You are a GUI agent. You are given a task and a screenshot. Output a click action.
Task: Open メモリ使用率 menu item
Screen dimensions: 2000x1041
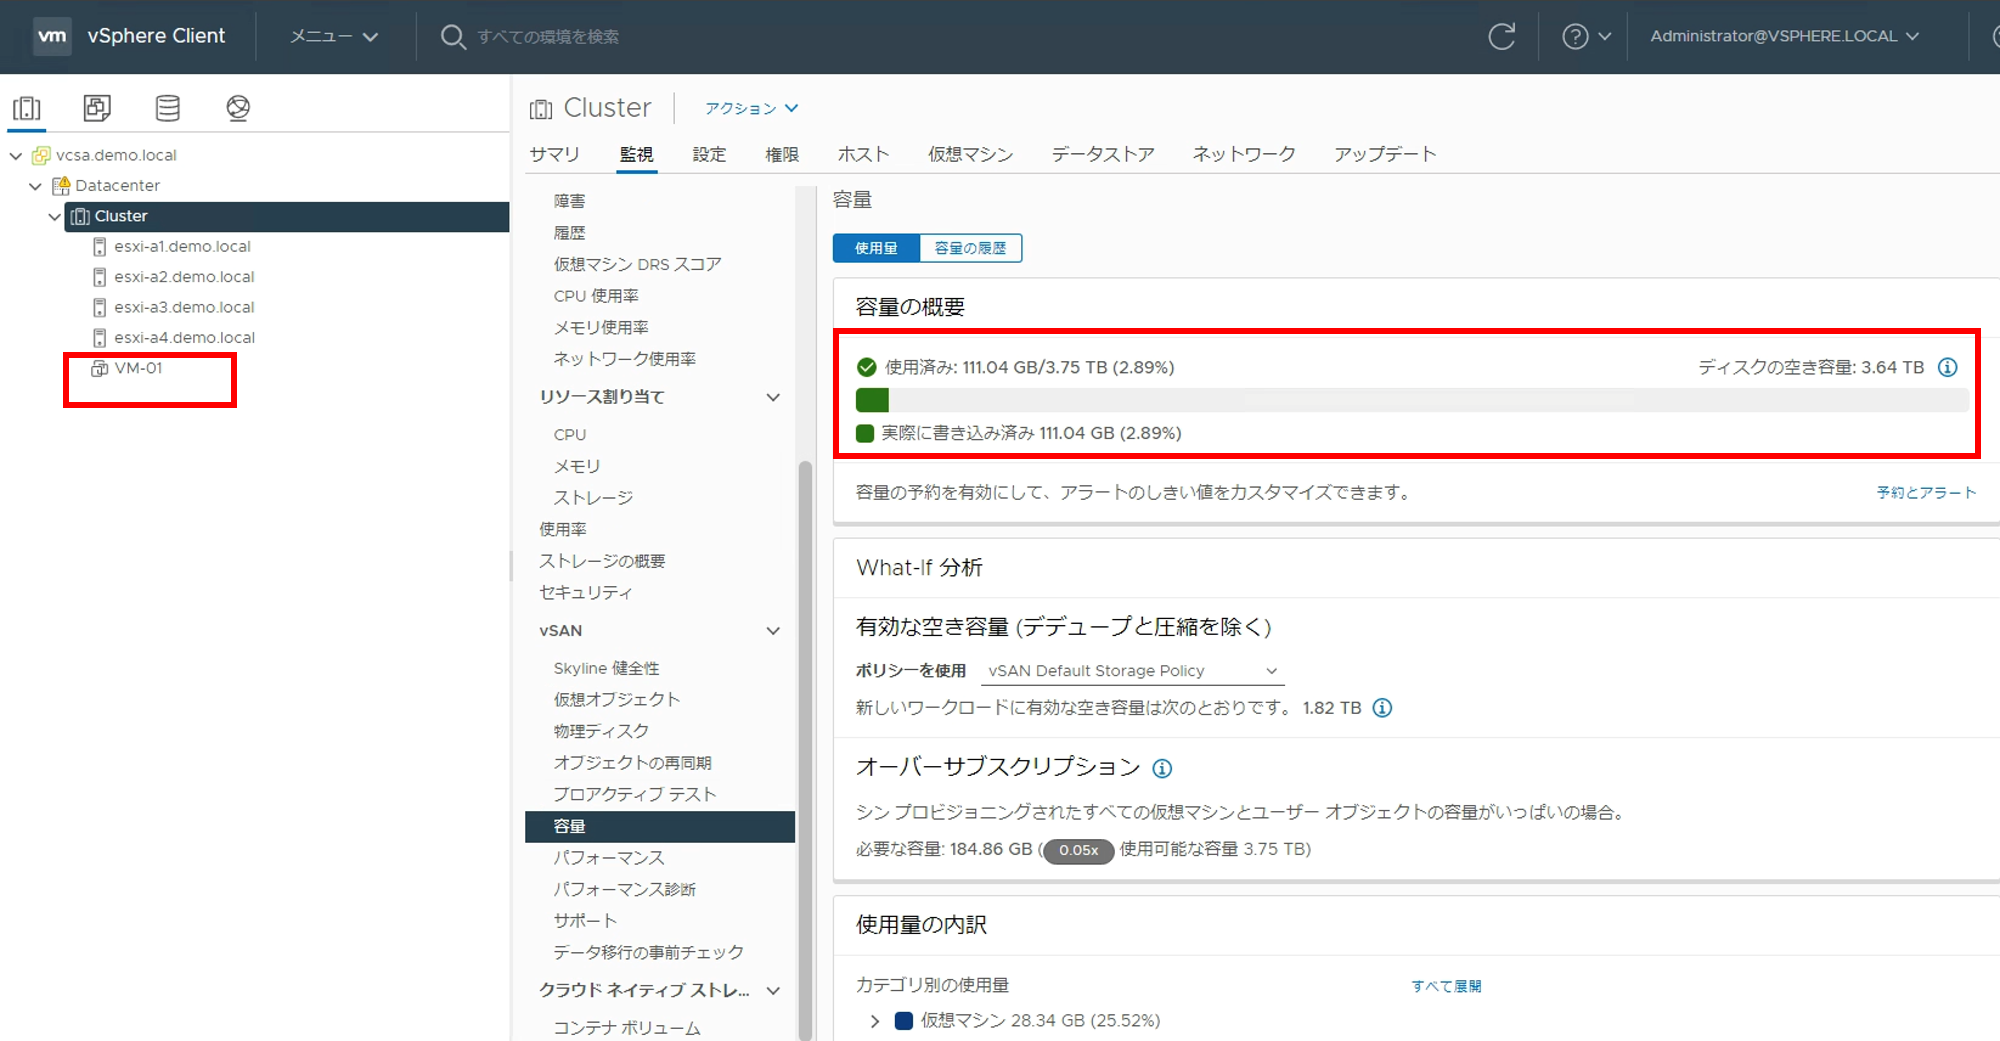(601, 327)
